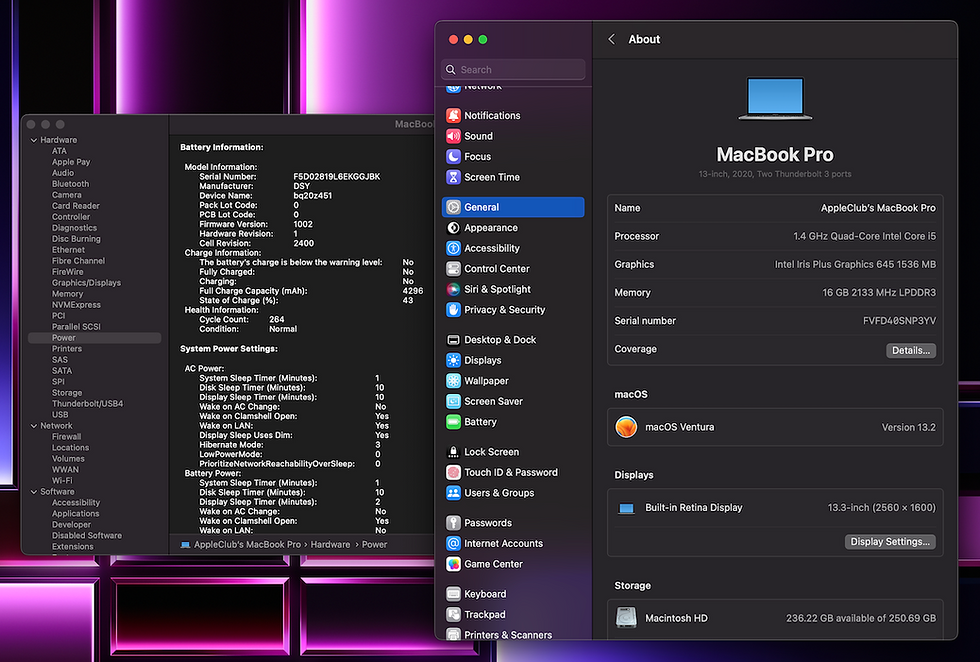This screenshot has width=980, height=662.
Task: Click the Macintosh HD drive icon
Action: tap(626, 618)
